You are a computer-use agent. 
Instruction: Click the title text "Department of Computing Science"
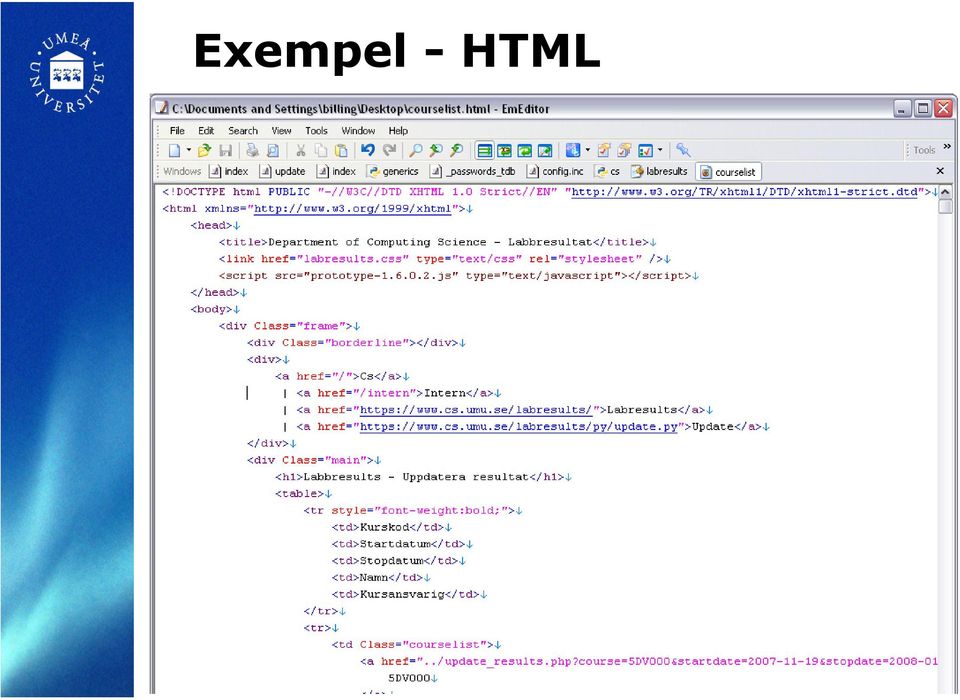coord(377,243)
